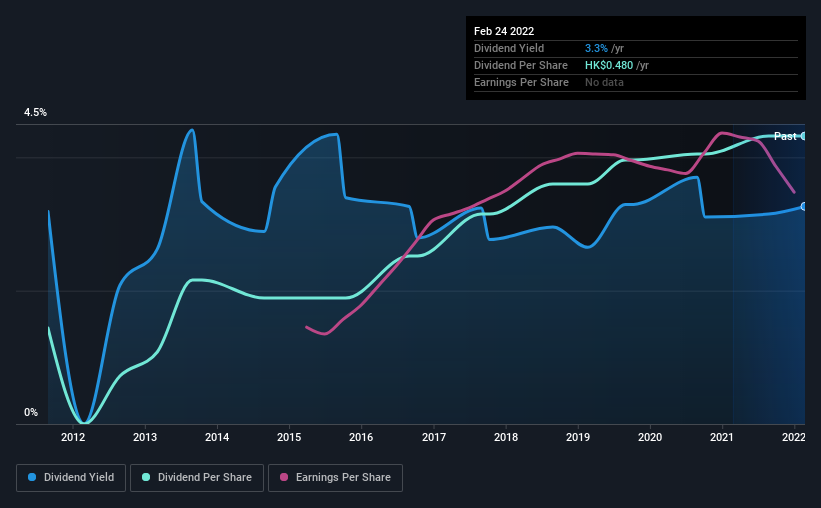Toggle the Dividend Yield legend button
The width and height of the screenshot is (821, 508).
(x=71, y=478)
